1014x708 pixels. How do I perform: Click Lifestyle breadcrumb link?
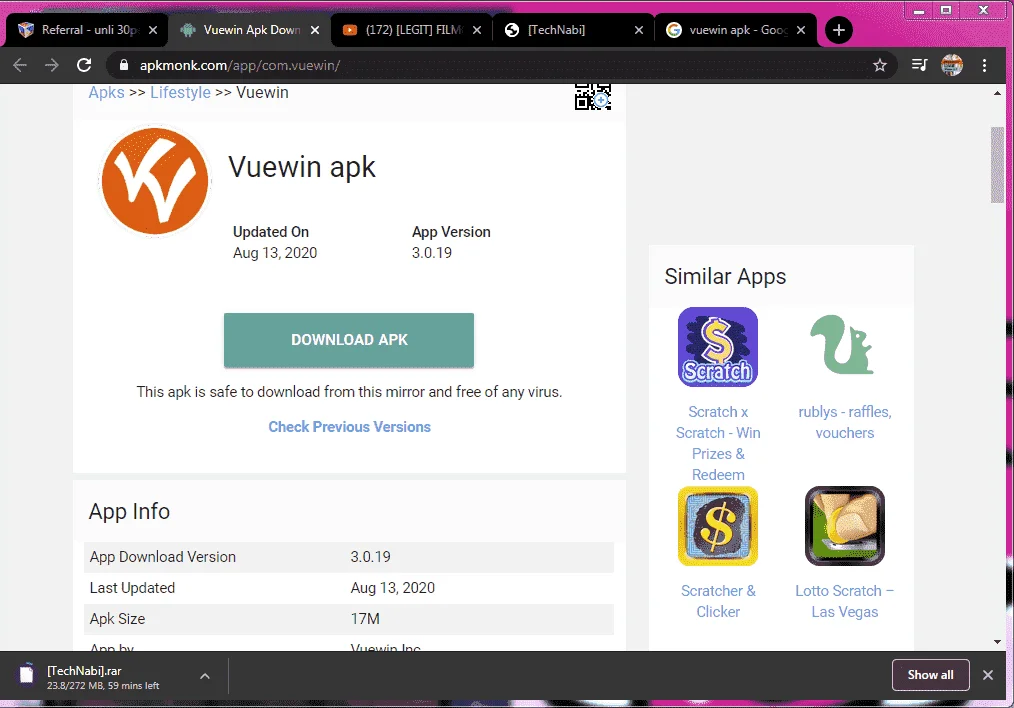pyautogui.click(x=180, y=92)
